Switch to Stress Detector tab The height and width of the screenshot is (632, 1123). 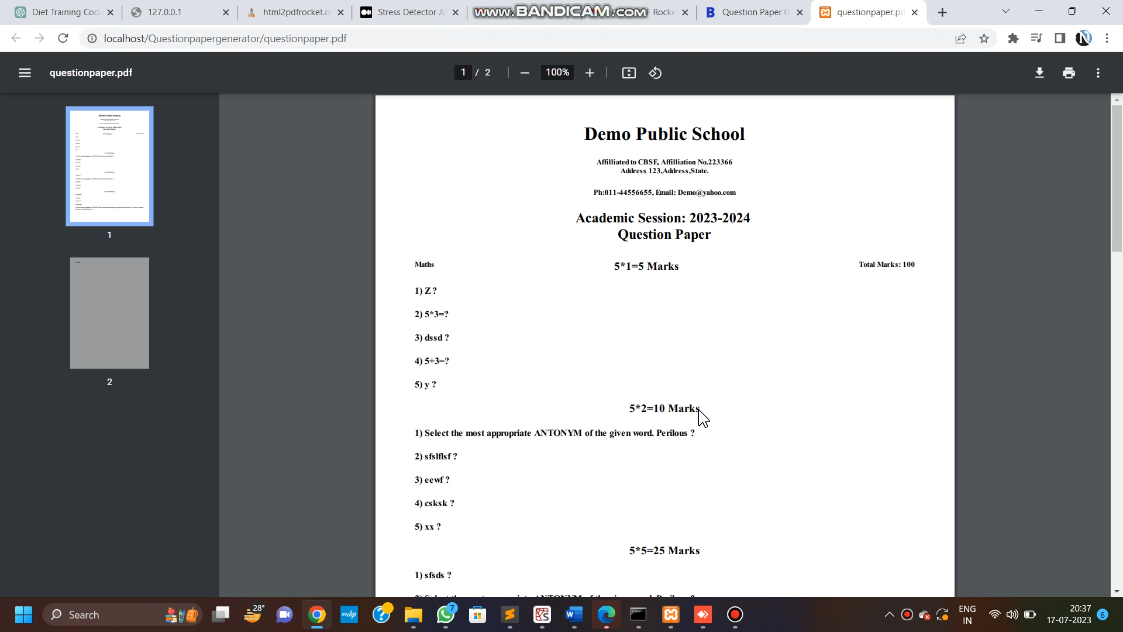409,12
